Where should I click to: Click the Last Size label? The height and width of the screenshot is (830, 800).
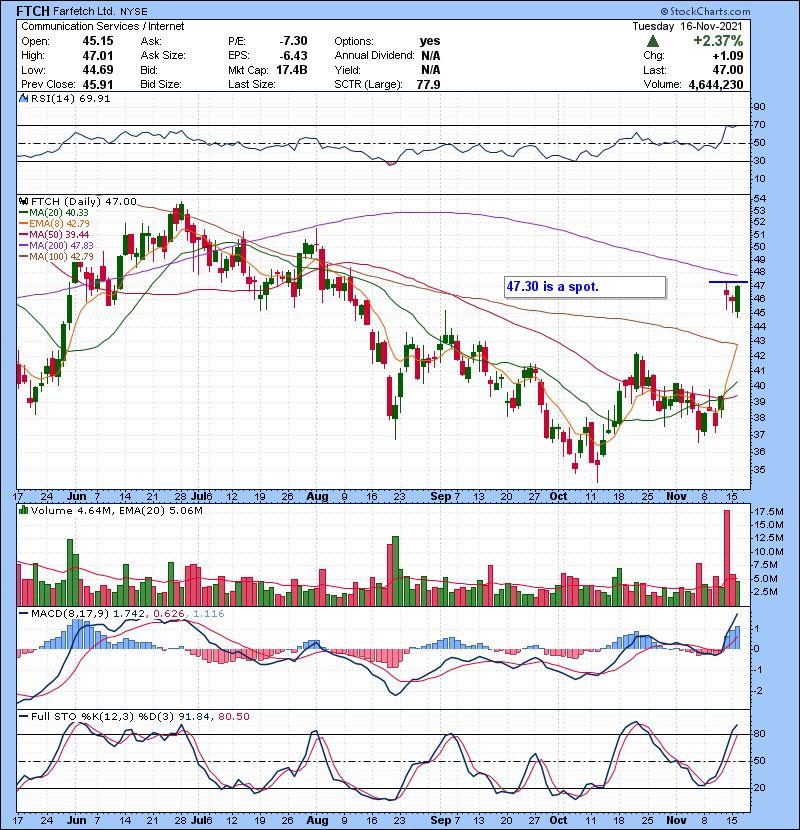[x=252, y=84]
